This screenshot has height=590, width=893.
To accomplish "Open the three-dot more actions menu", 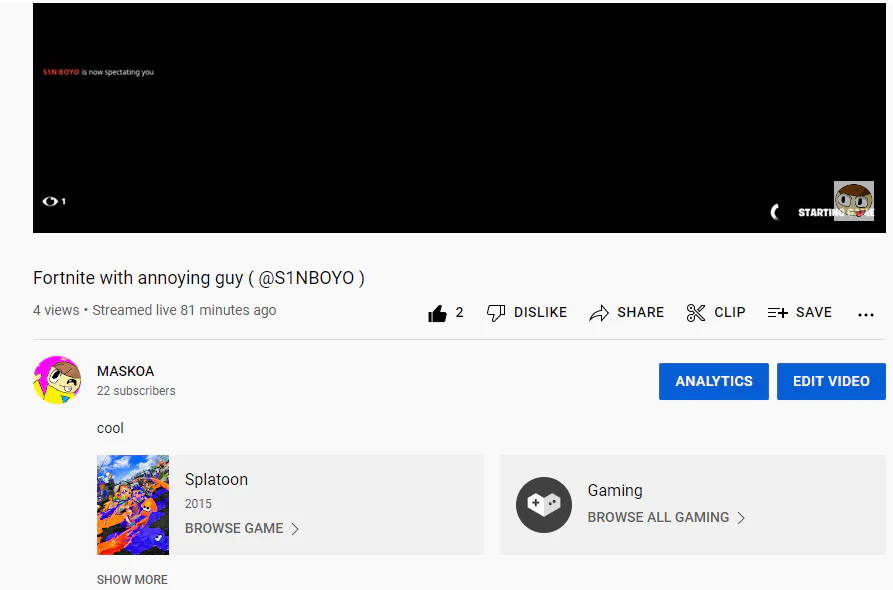I will (866, 314).
